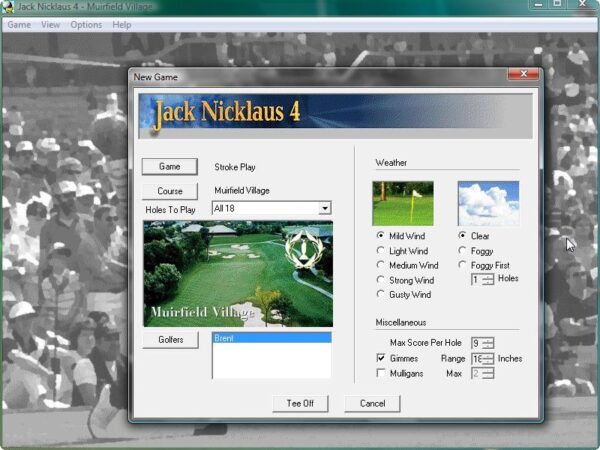Click the wind flag weather image
Viewport: 600px width, 450px height.
402,202
